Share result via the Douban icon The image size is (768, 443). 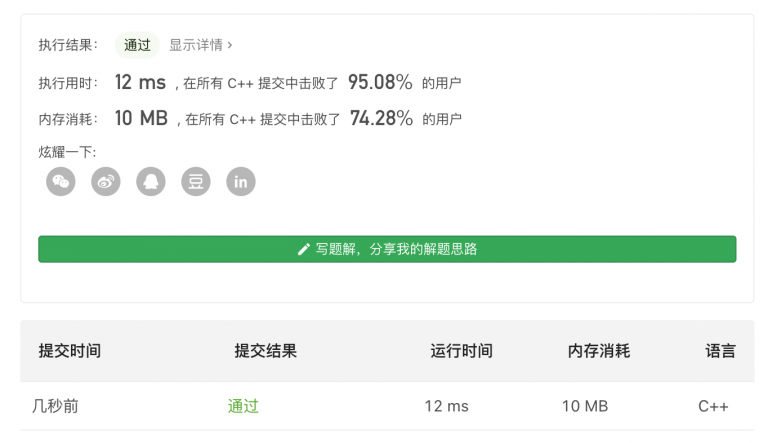196,181
